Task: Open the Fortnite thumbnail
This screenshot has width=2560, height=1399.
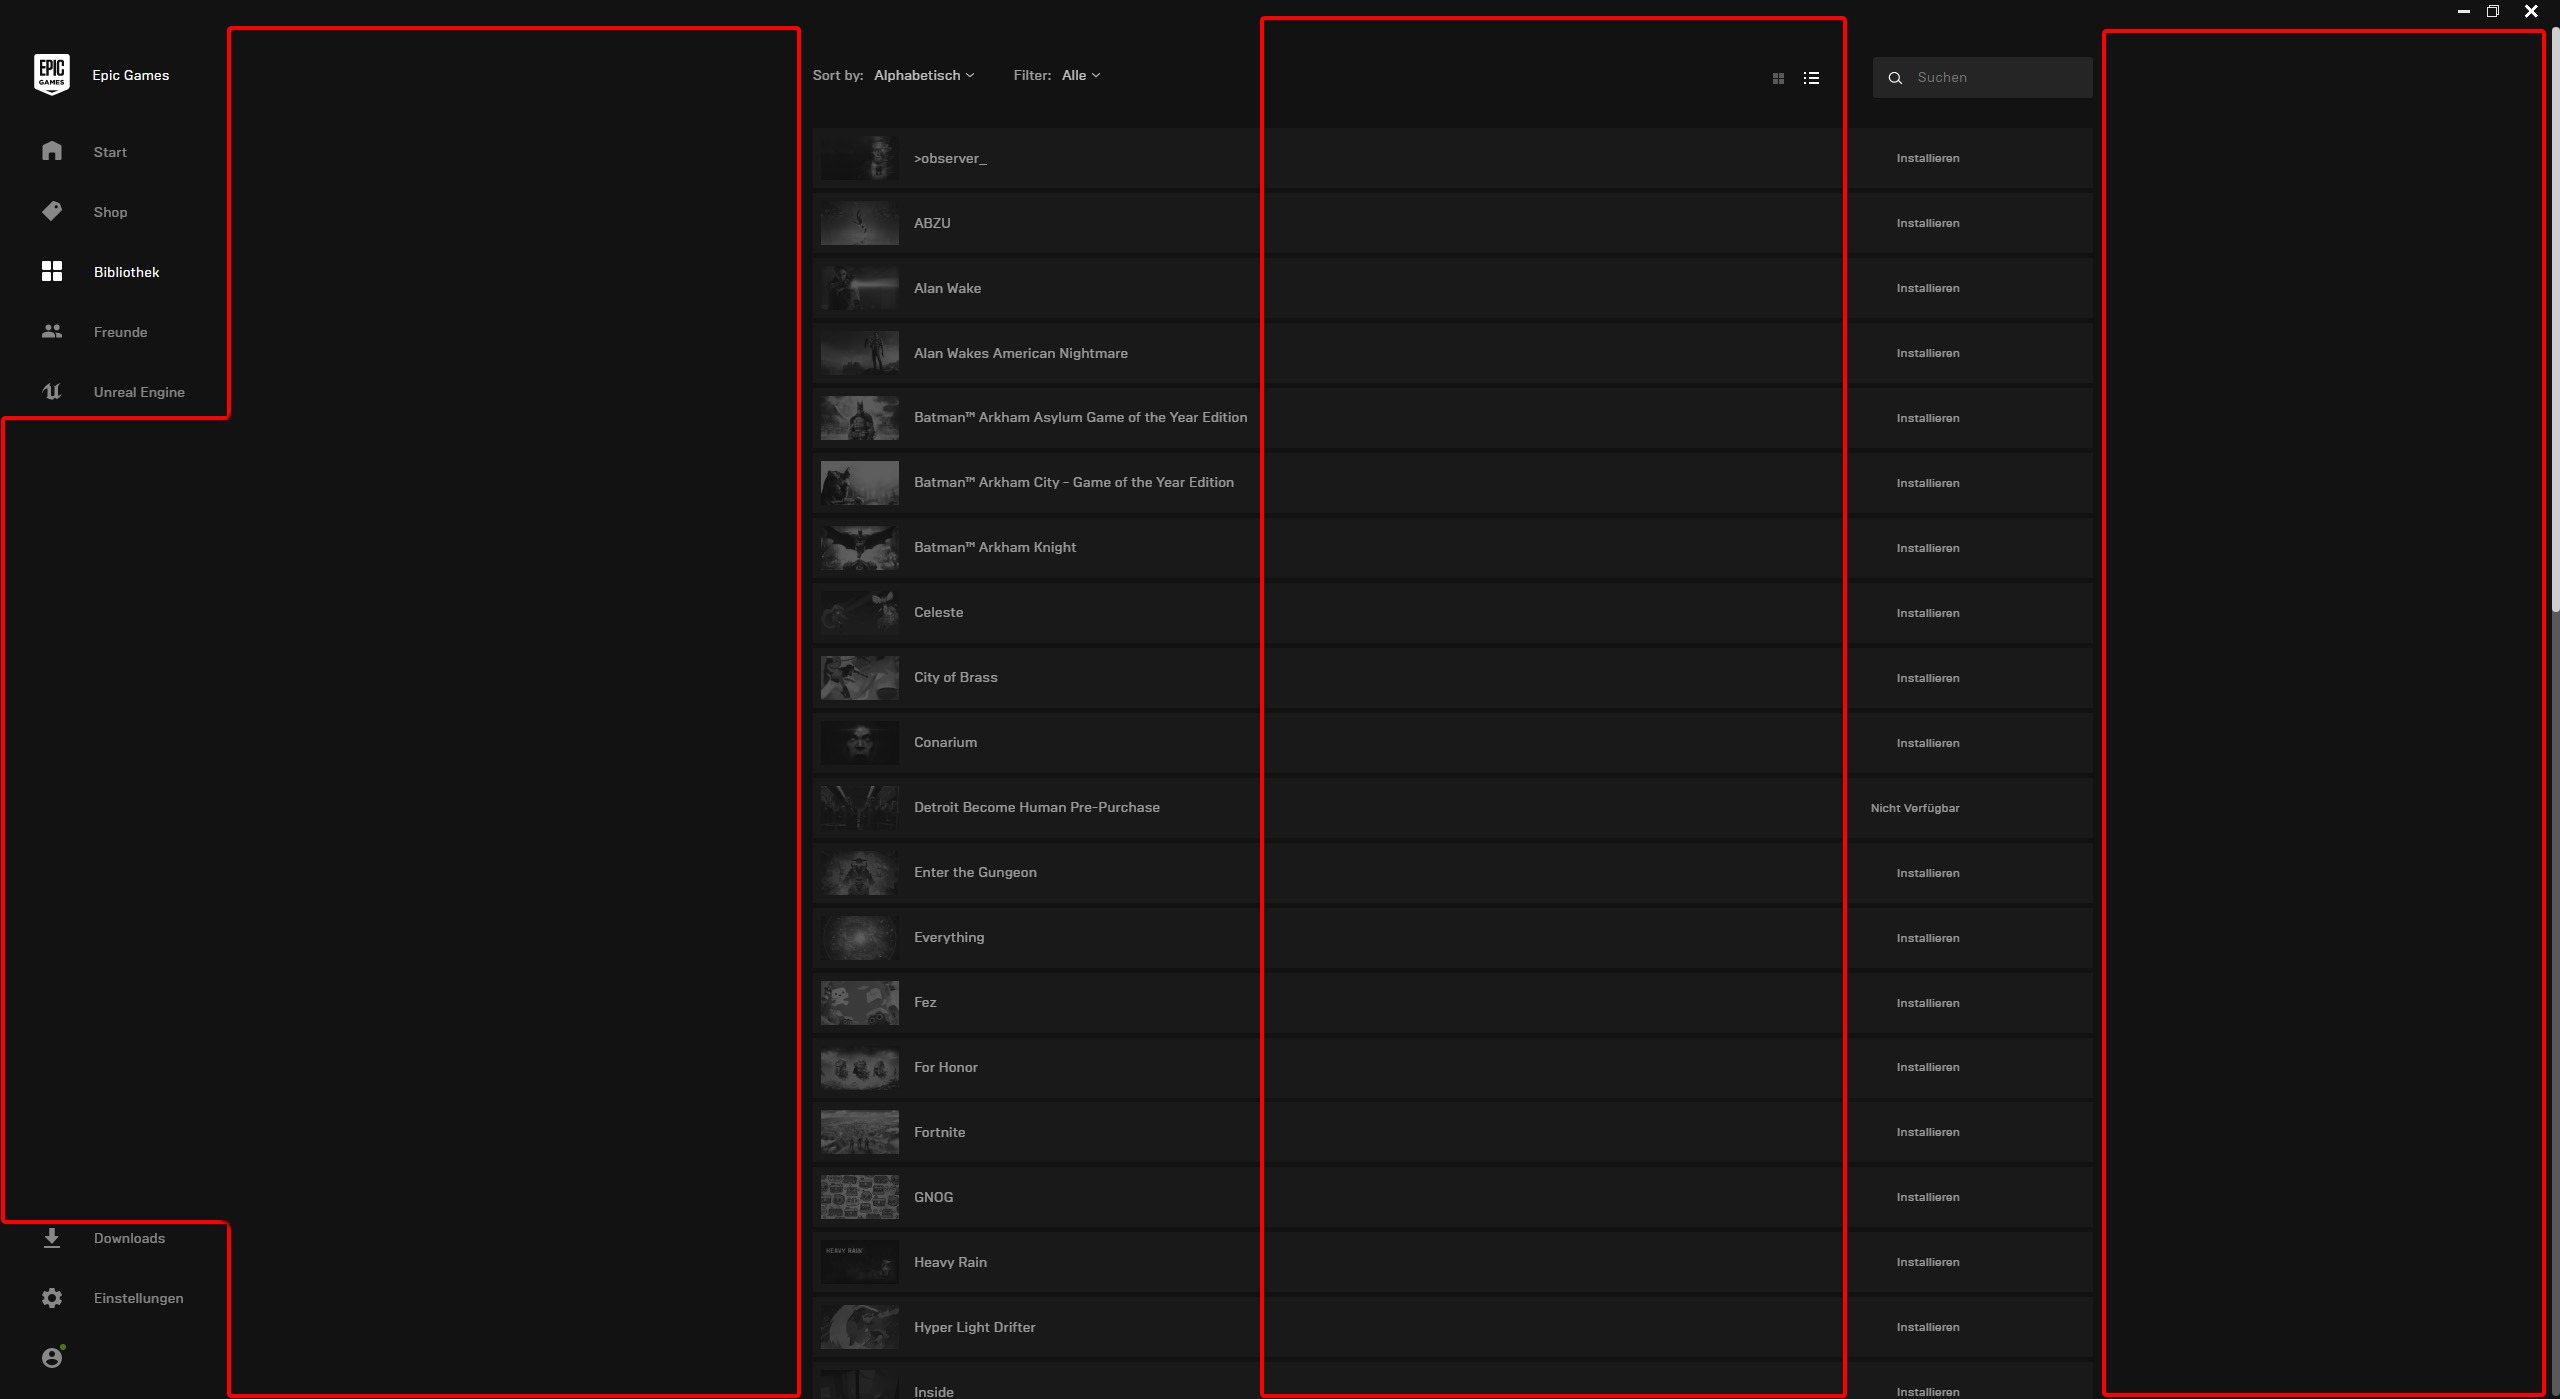Action: (859, 1132)
